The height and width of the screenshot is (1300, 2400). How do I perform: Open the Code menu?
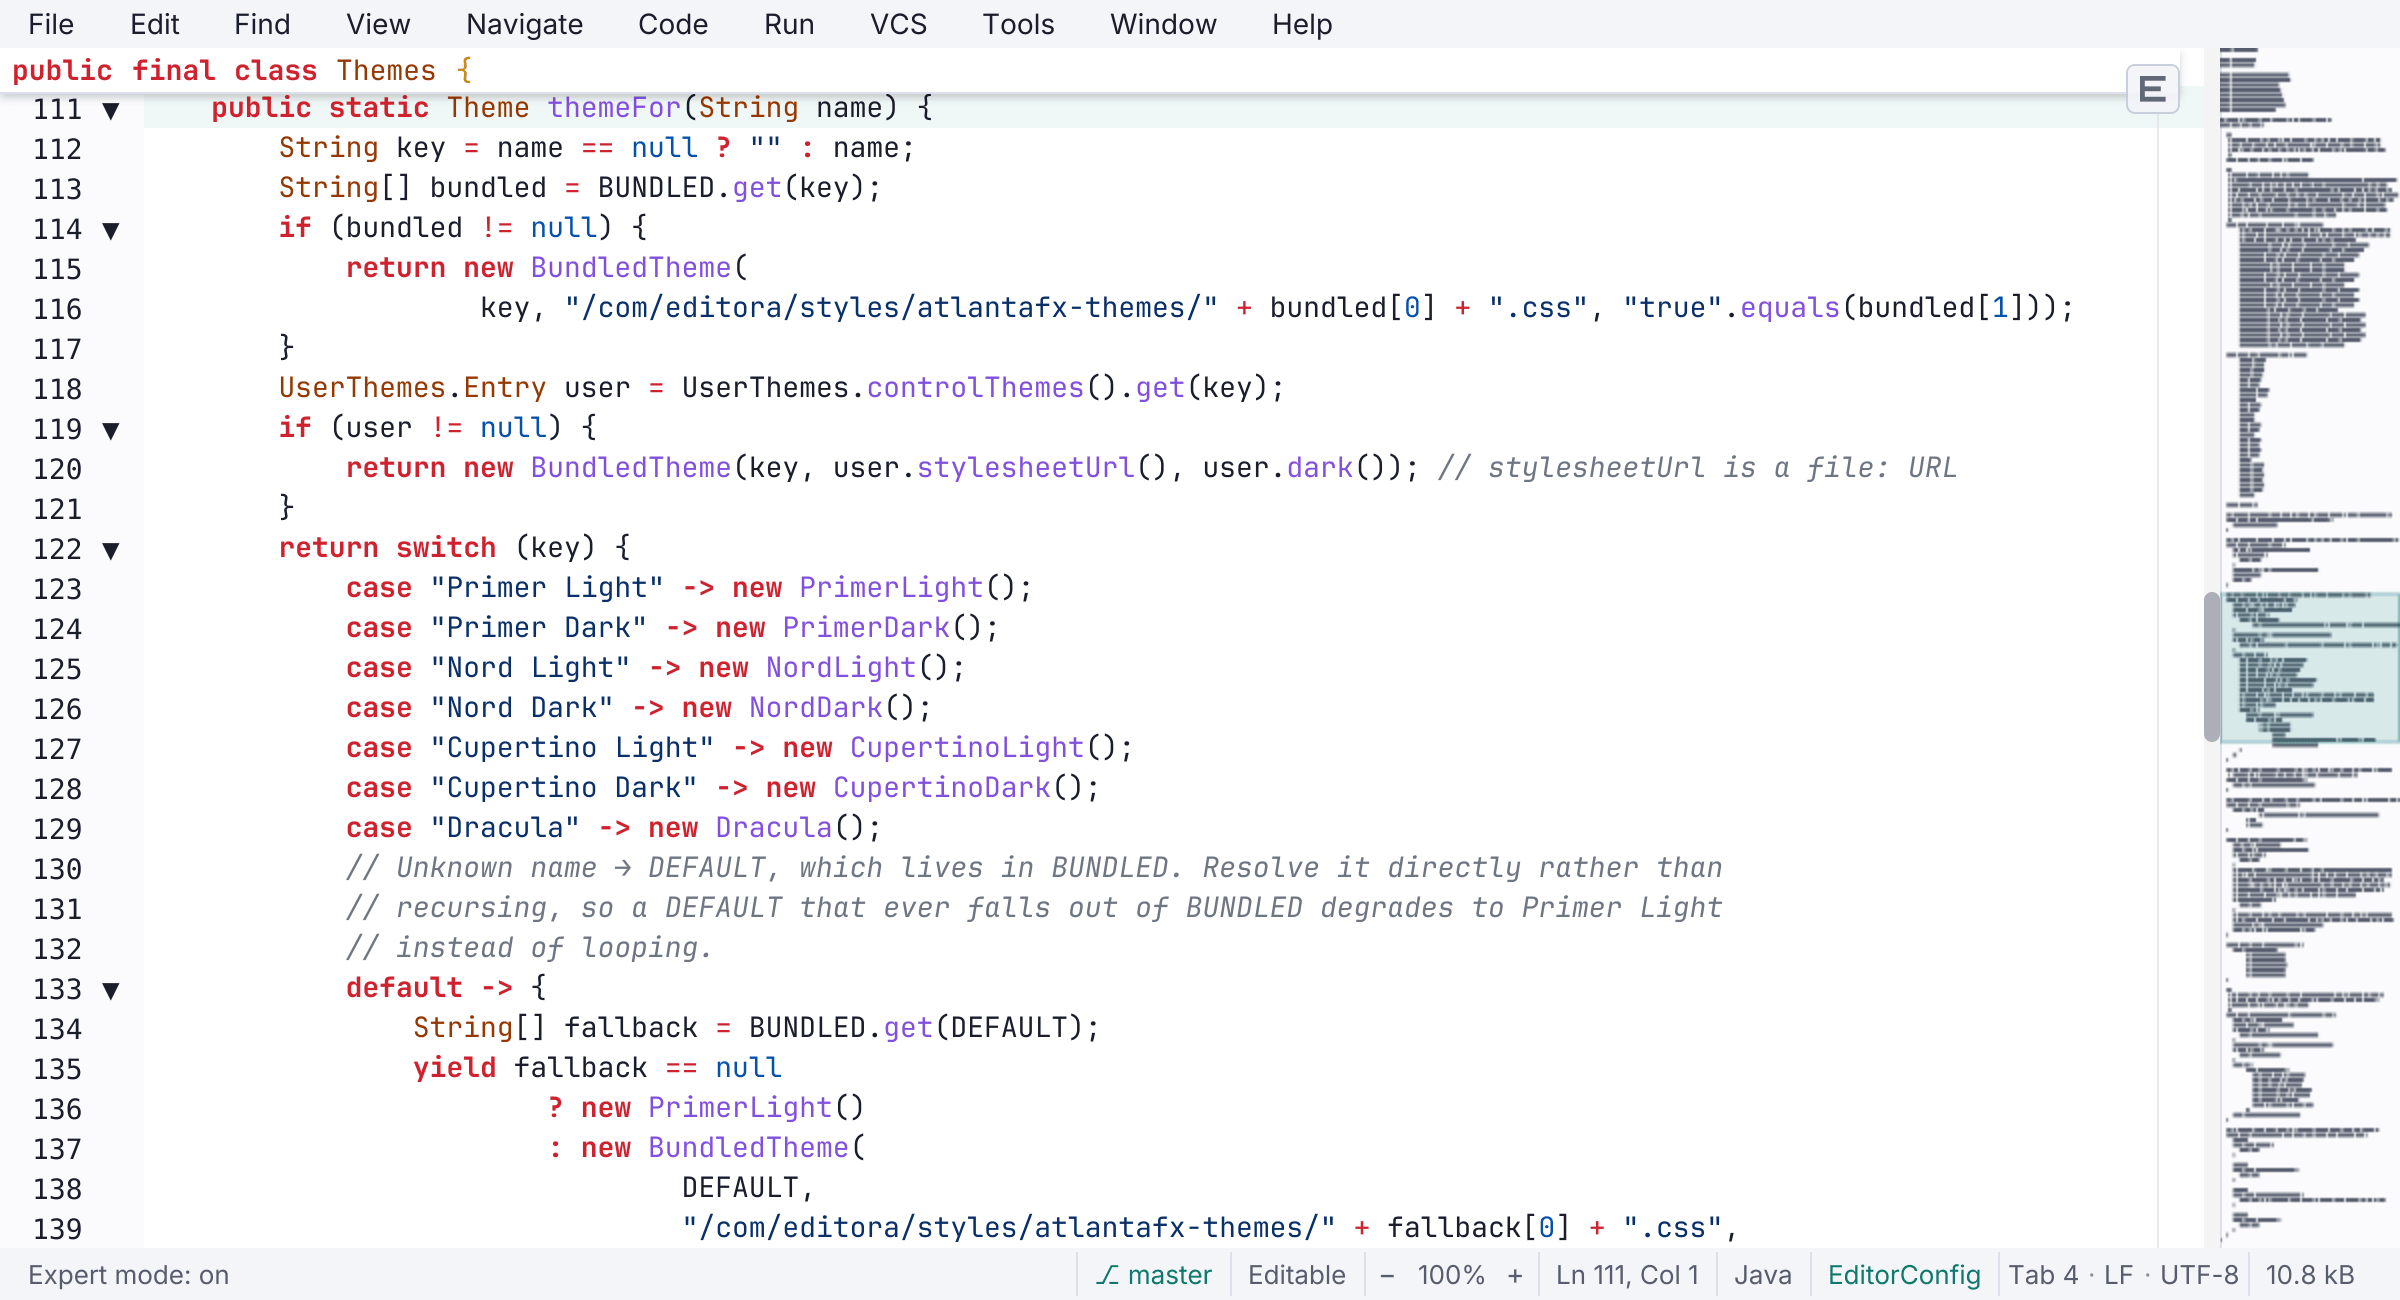coord(673,24)
